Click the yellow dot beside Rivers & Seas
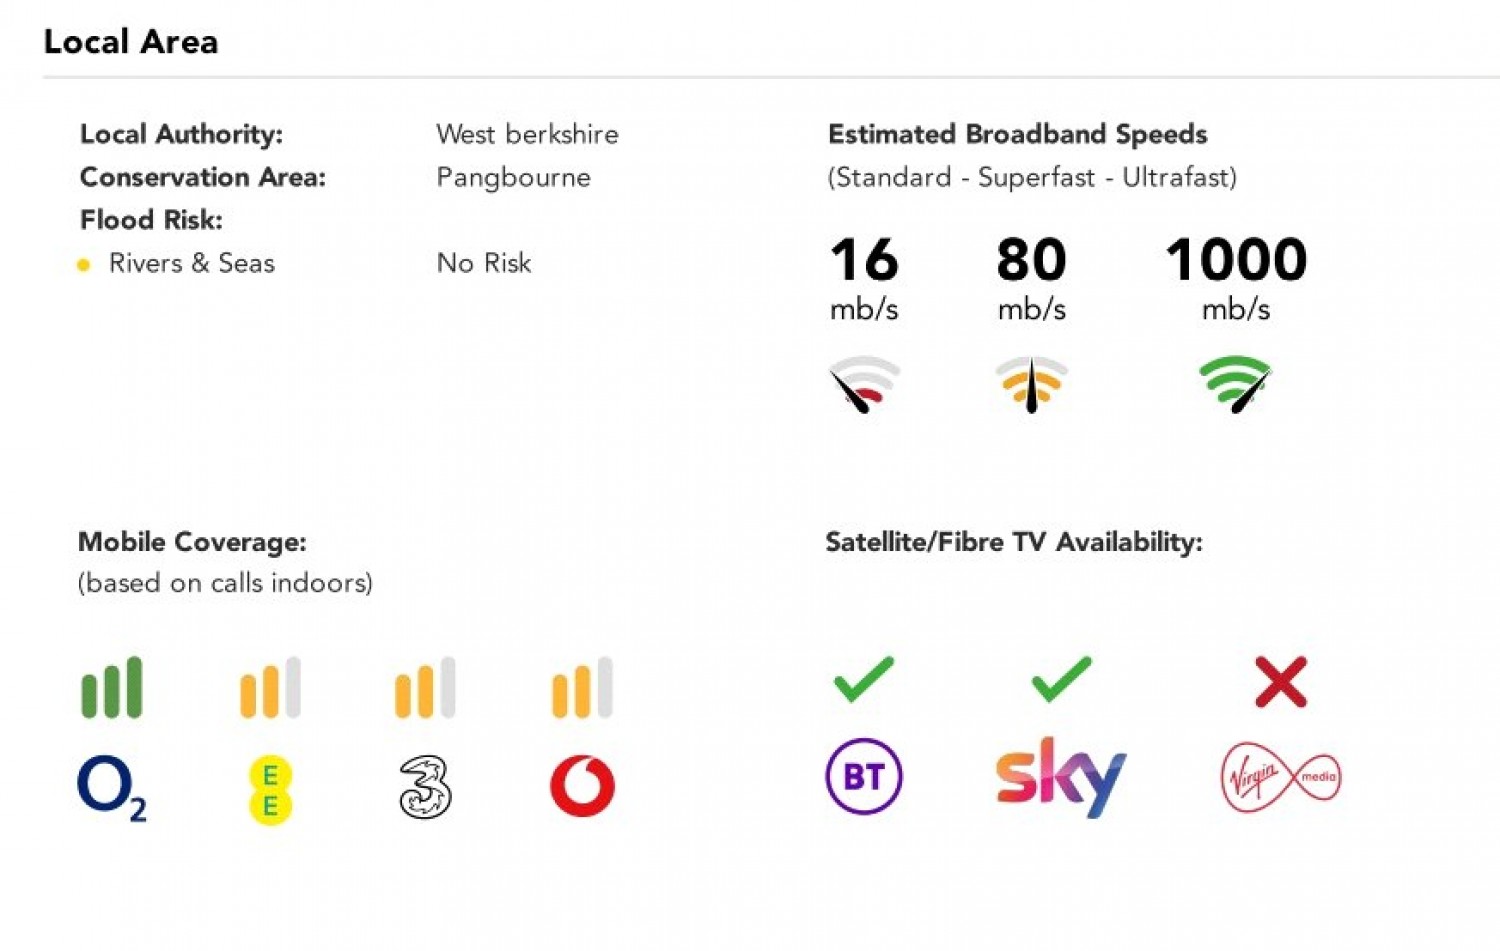Viewport: 1500px width, 951px height. click(x=84, y=265)
